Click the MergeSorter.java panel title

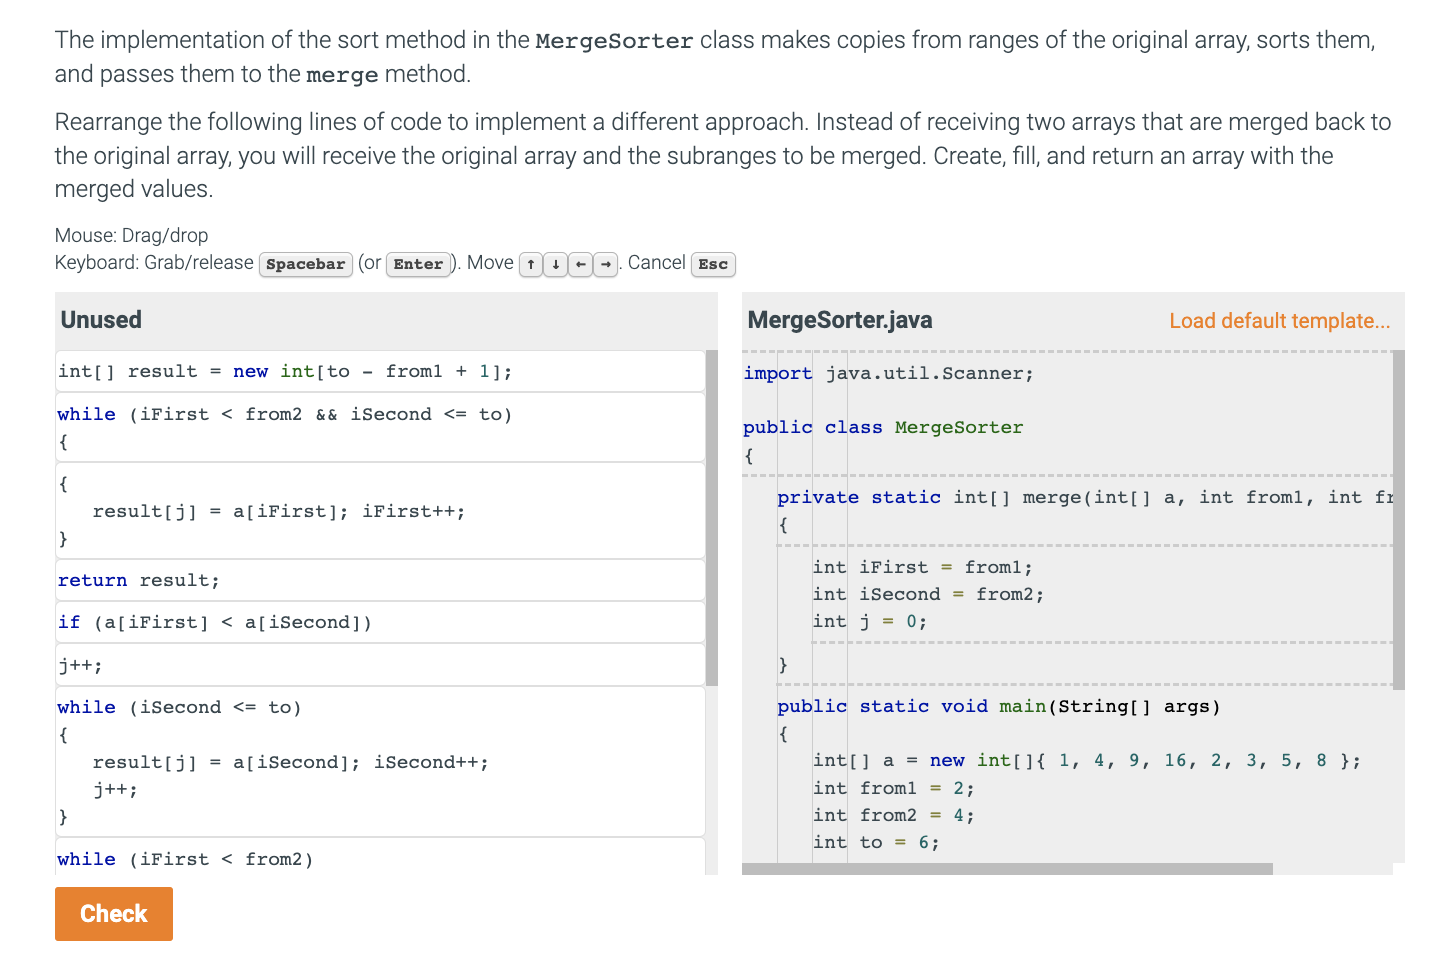[840, 320]
